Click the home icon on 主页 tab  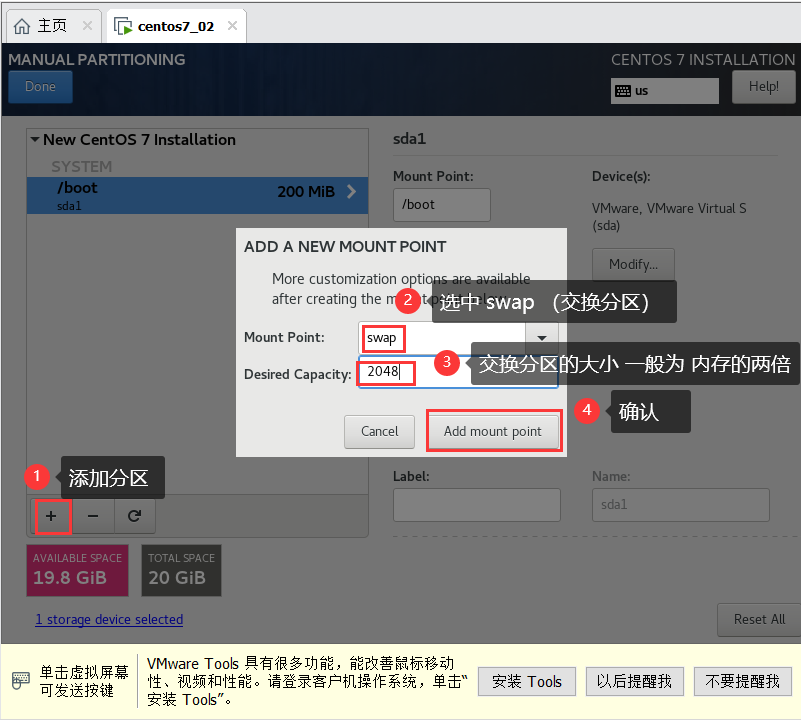point(21,26)
